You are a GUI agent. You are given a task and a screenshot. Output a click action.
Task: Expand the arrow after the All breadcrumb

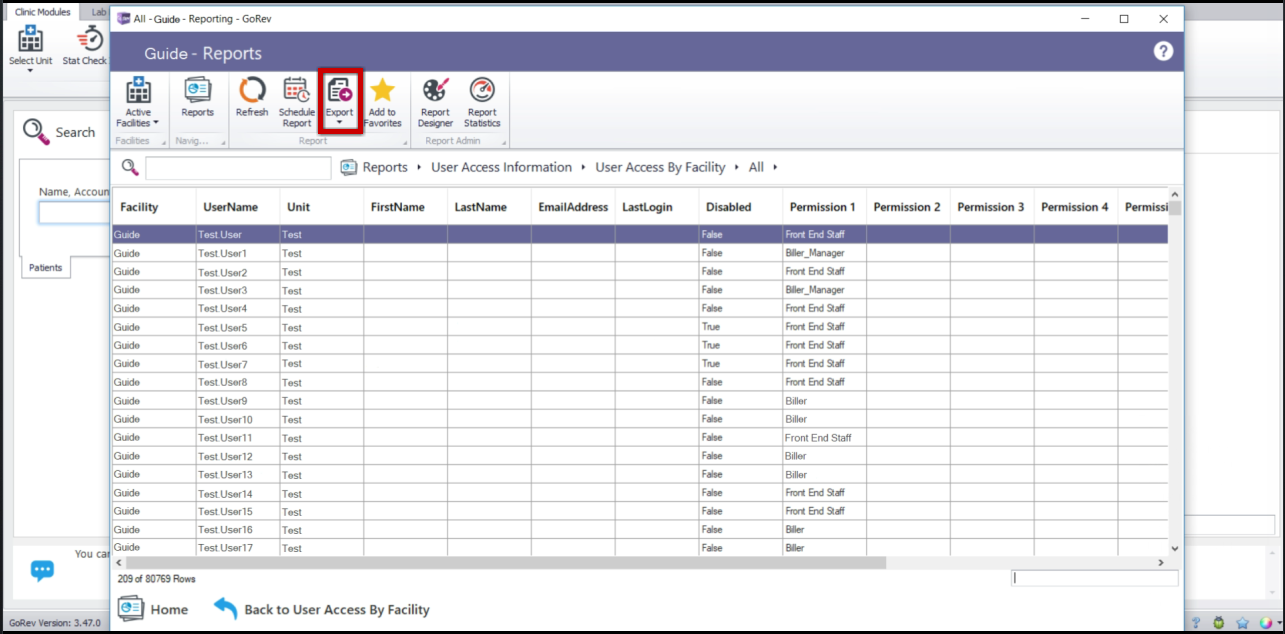pos(775,168)
